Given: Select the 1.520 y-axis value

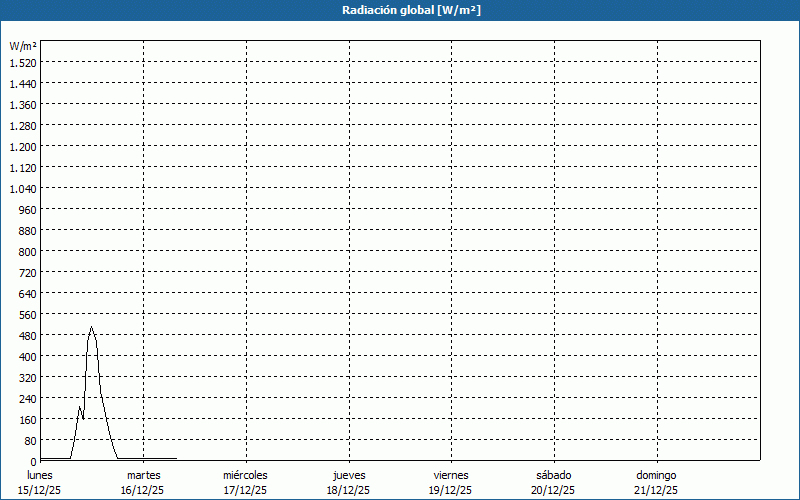Looking at the screenshot, I should coord(23,63).
